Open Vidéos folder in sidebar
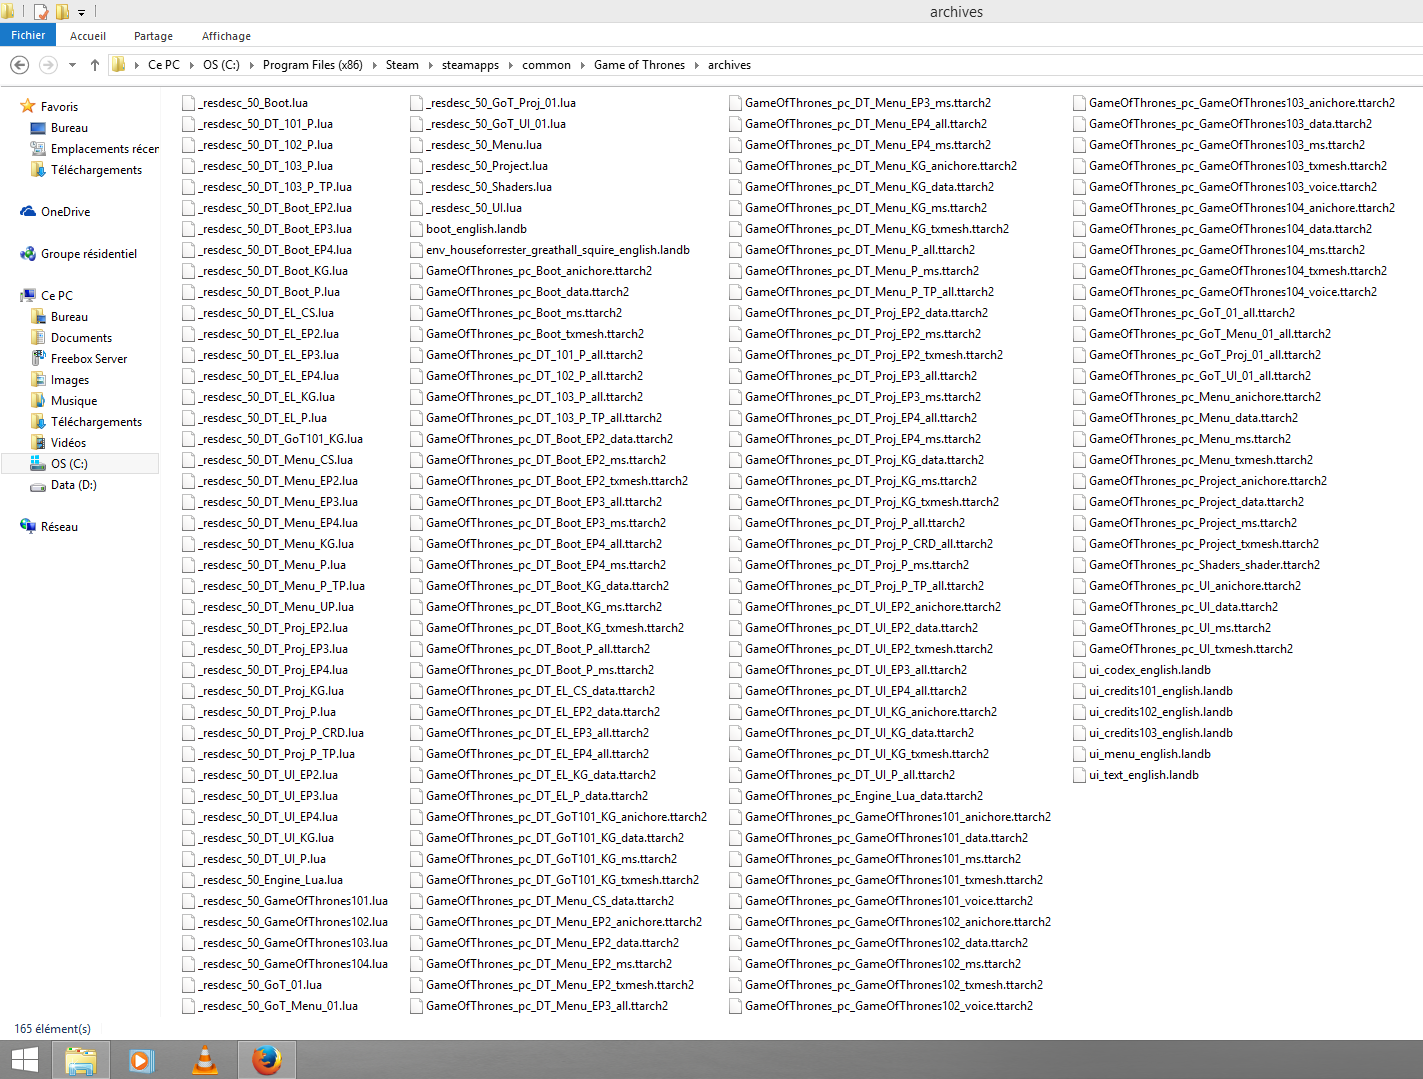 coord(68,443)
